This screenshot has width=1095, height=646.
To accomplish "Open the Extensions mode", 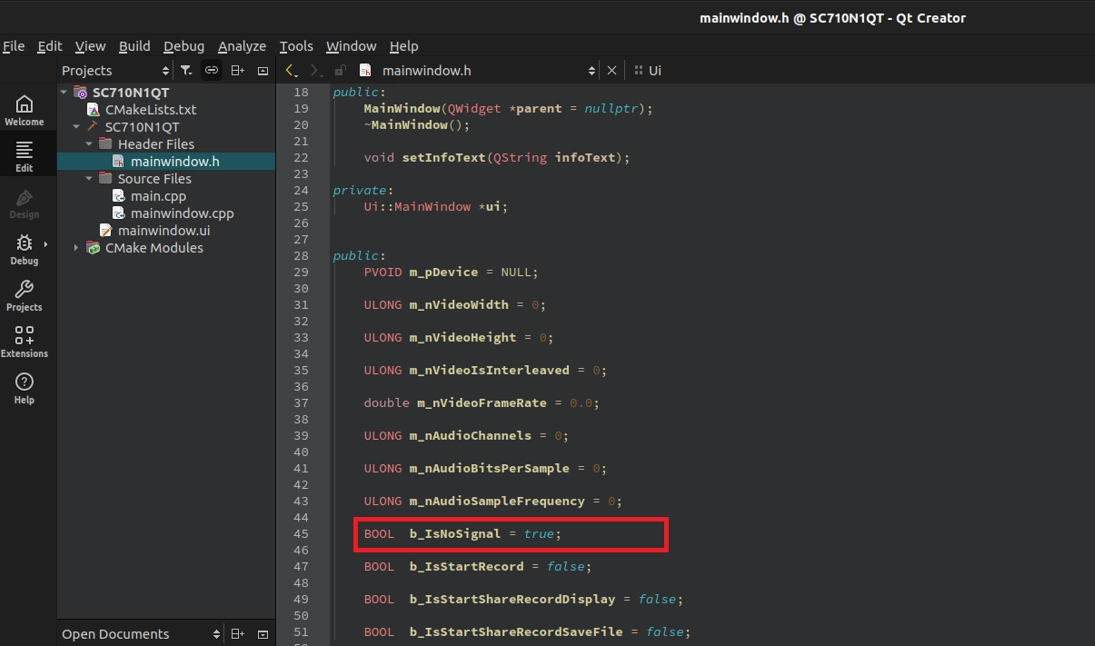I will 24,342.
